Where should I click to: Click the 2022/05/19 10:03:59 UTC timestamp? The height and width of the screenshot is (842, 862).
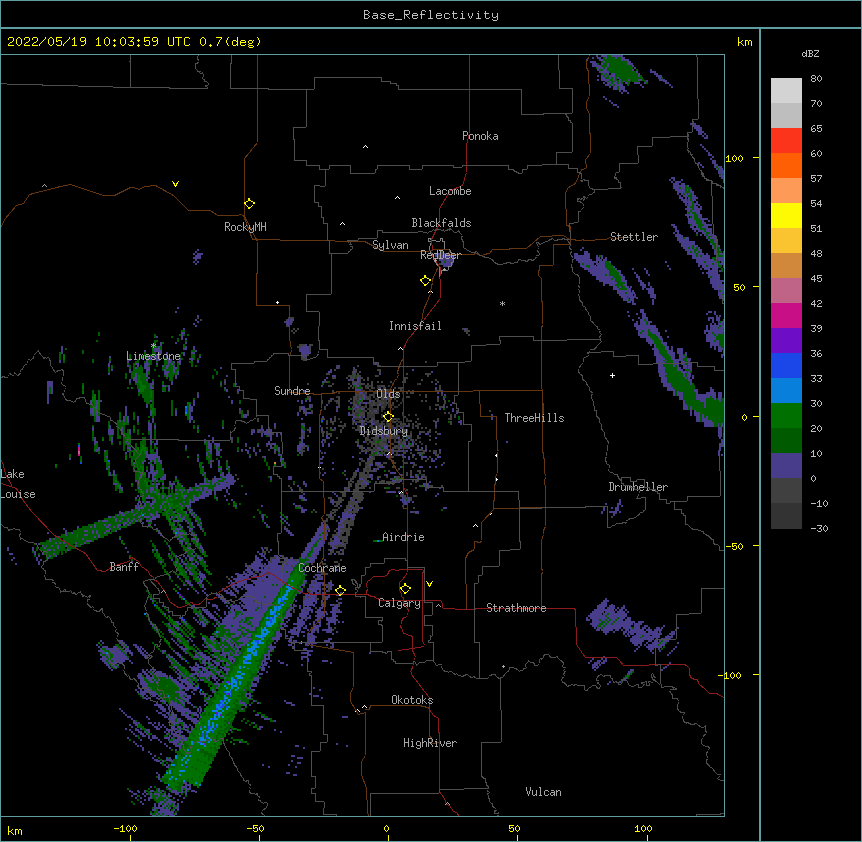click(x=100, y=42)
